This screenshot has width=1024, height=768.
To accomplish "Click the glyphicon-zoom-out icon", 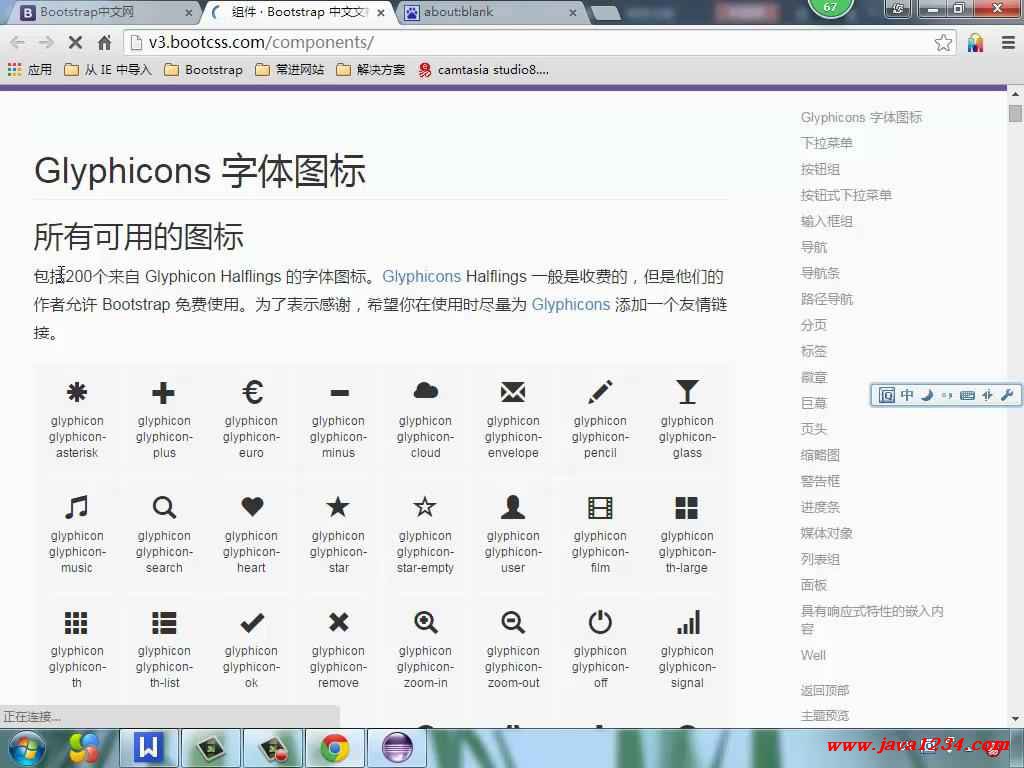I will [513, 622].
